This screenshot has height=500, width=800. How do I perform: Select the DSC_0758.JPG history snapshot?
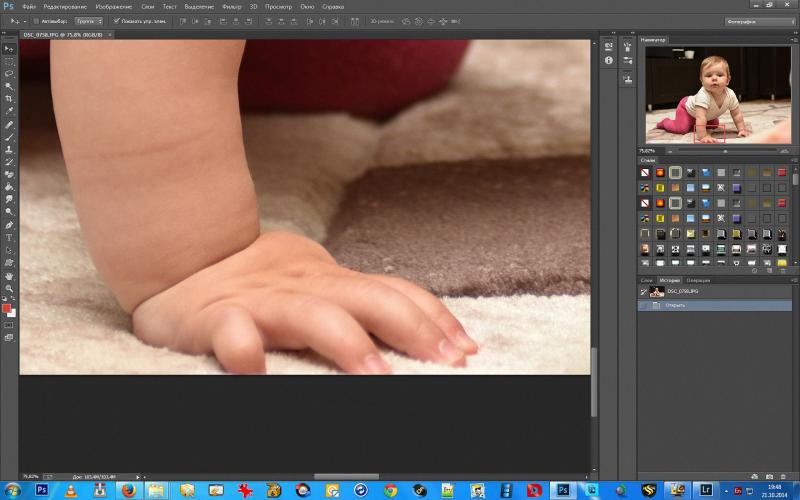click(x=715, y=292)
